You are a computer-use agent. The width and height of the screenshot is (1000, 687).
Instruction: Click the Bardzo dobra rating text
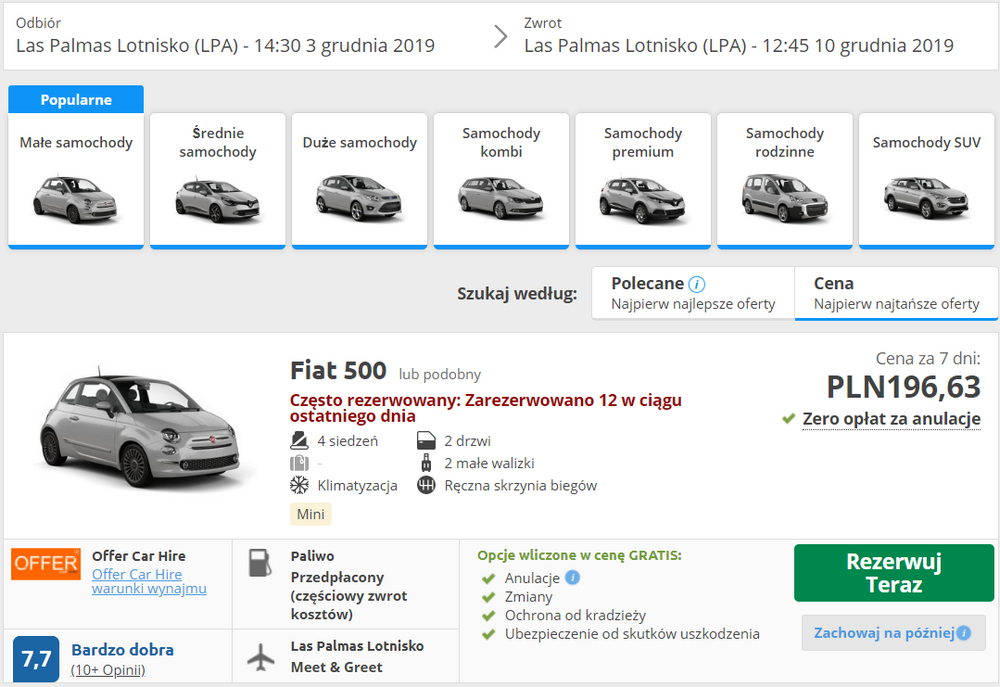tap(122, 650)
